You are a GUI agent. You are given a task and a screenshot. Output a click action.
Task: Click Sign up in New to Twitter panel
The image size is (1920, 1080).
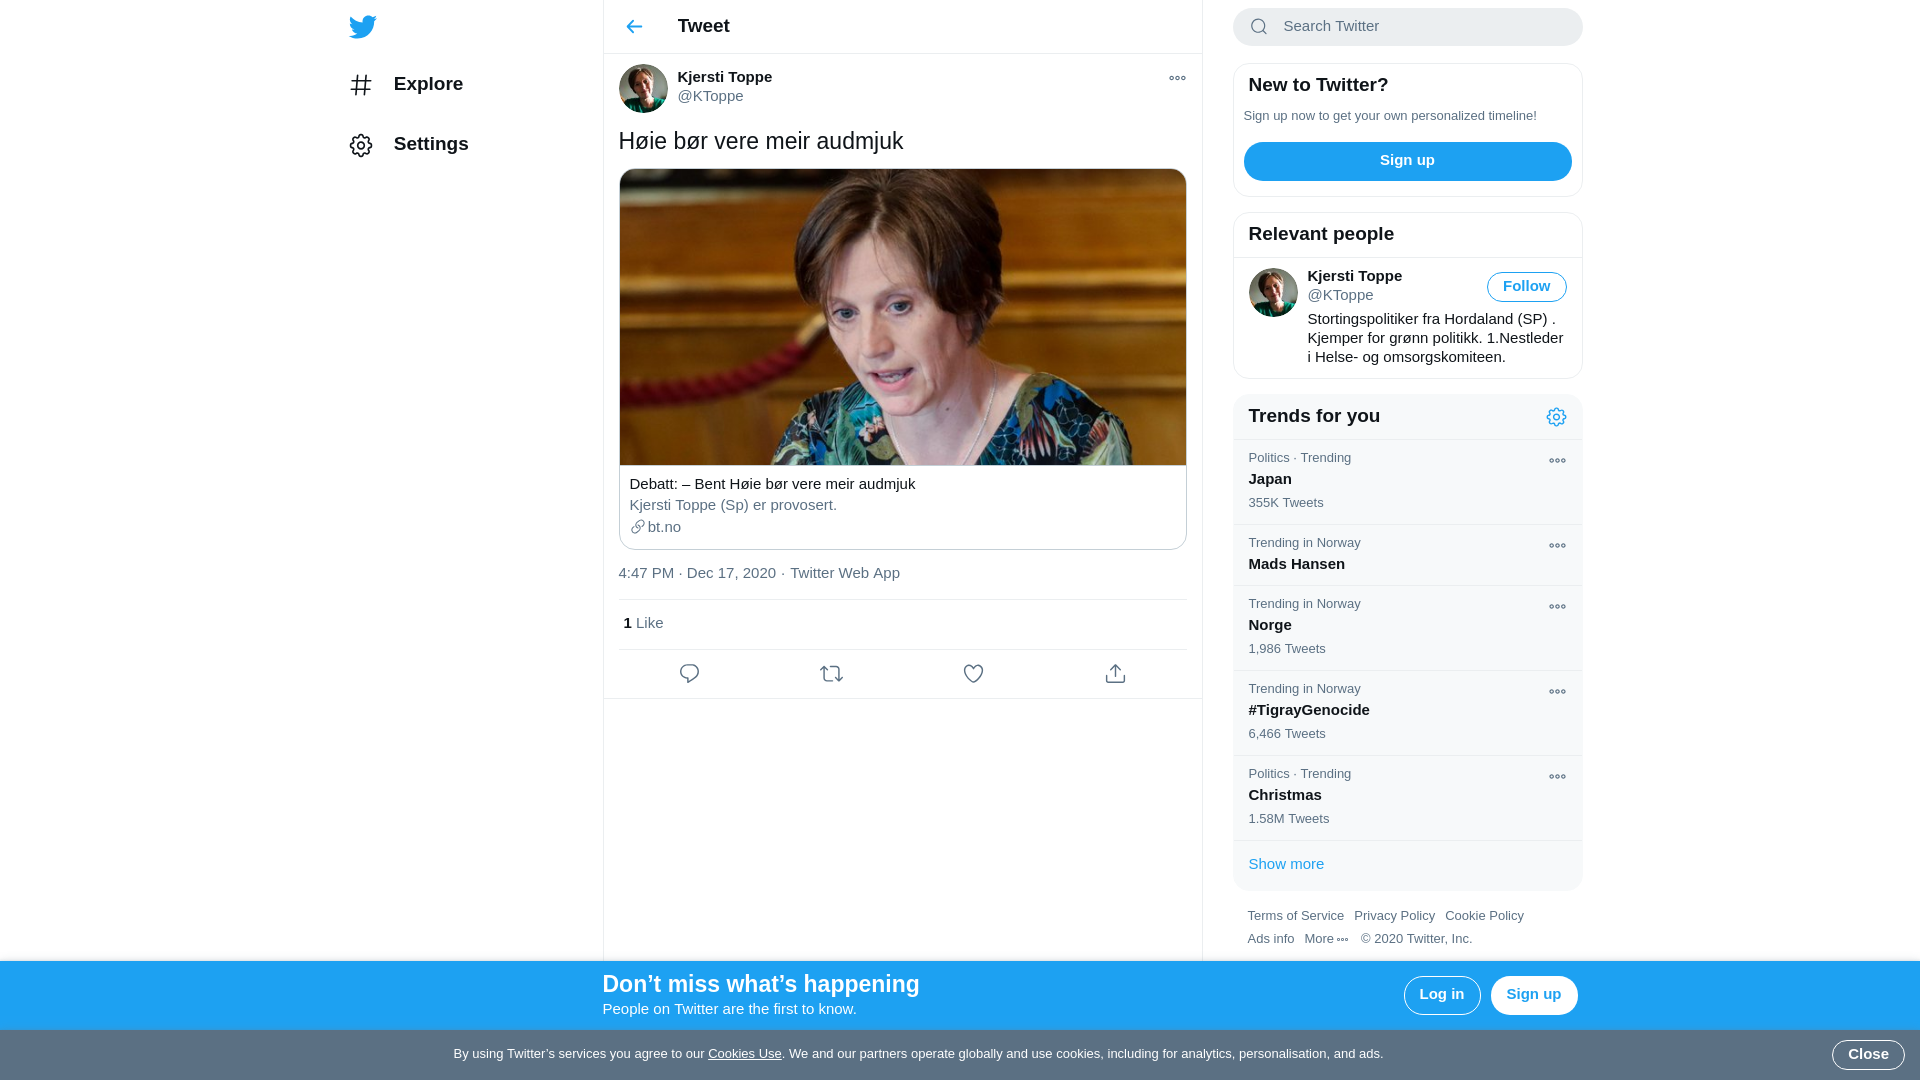click(1407, 161)
